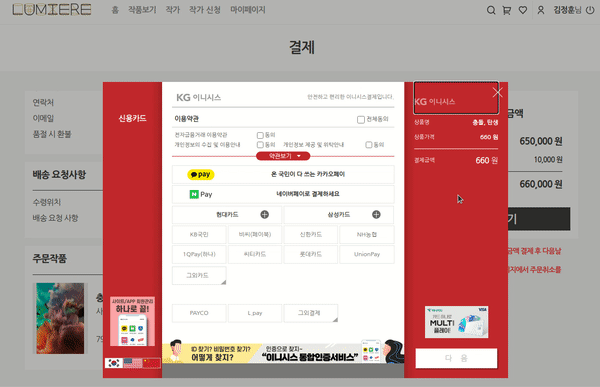Screen dimensions: 600x387
Task: Select the 신용카드 payment tab
Action: (132, 118)
